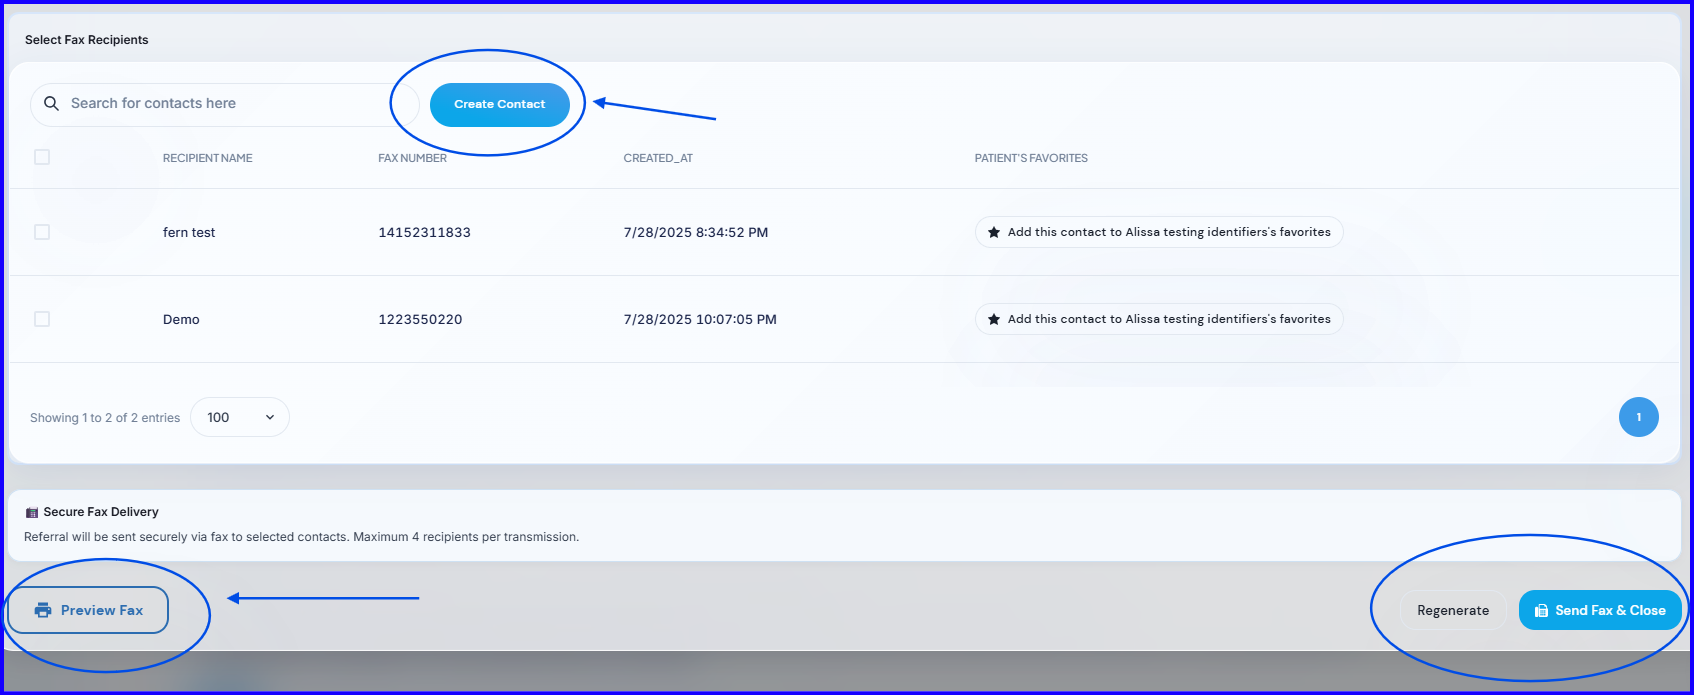This screenshot has width=1694, height=695.
Task: Click fax number 1223550220
Action: [x=420, y=319]
